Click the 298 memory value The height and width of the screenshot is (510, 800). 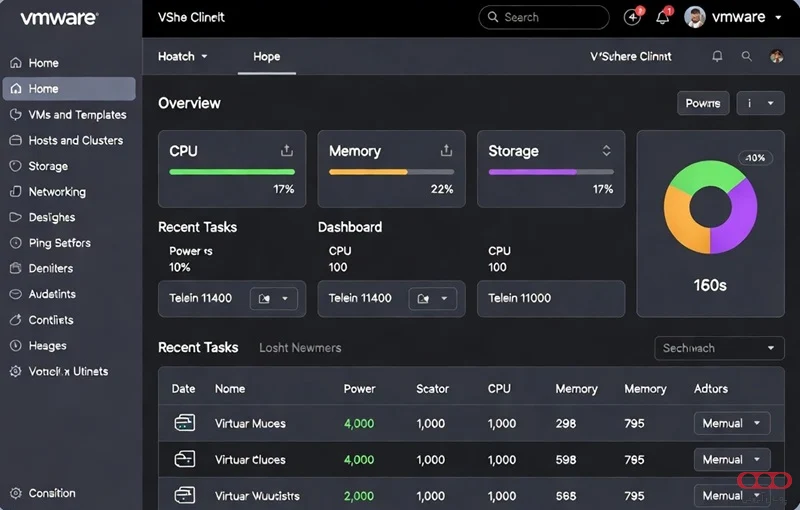point(566,423)
